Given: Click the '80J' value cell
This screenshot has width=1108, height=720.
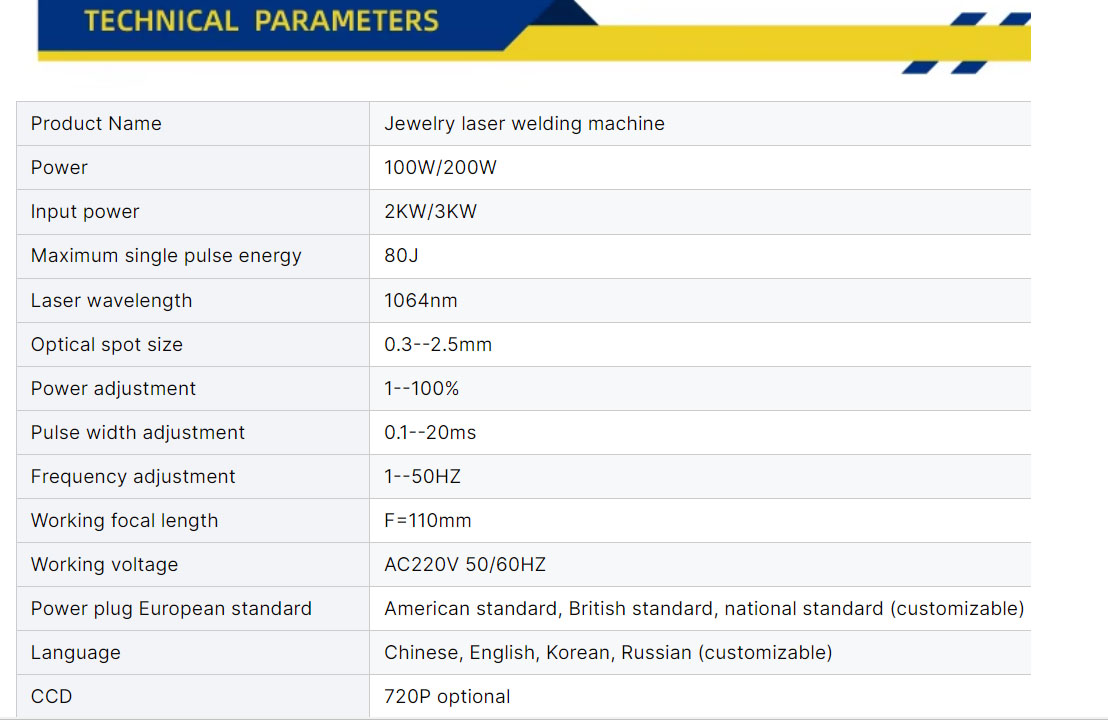Looking at the screenshot, I should click(x=700, y=256).
